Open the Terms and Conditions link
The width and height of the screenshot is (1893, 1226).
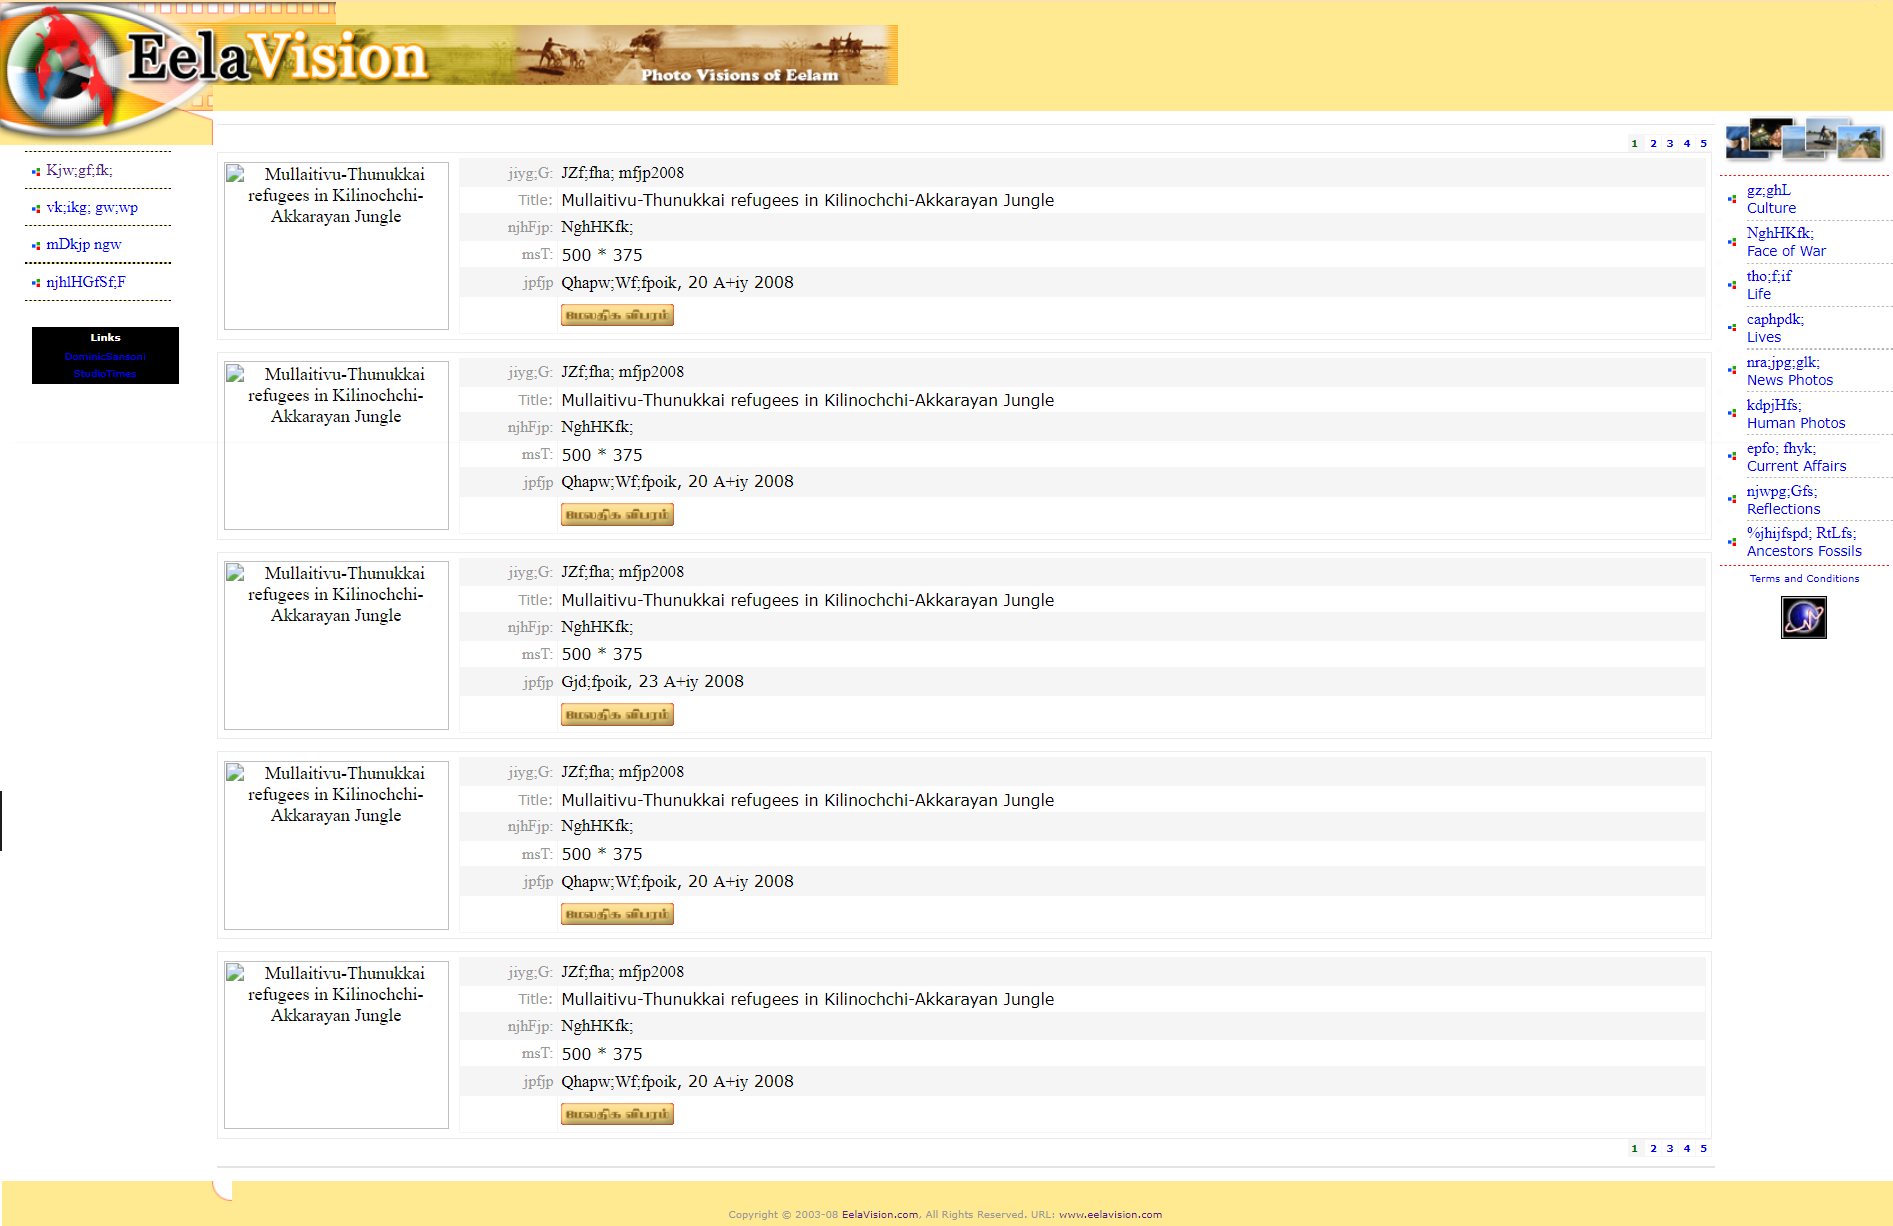pyautogui.click(x=1804, y=578)
